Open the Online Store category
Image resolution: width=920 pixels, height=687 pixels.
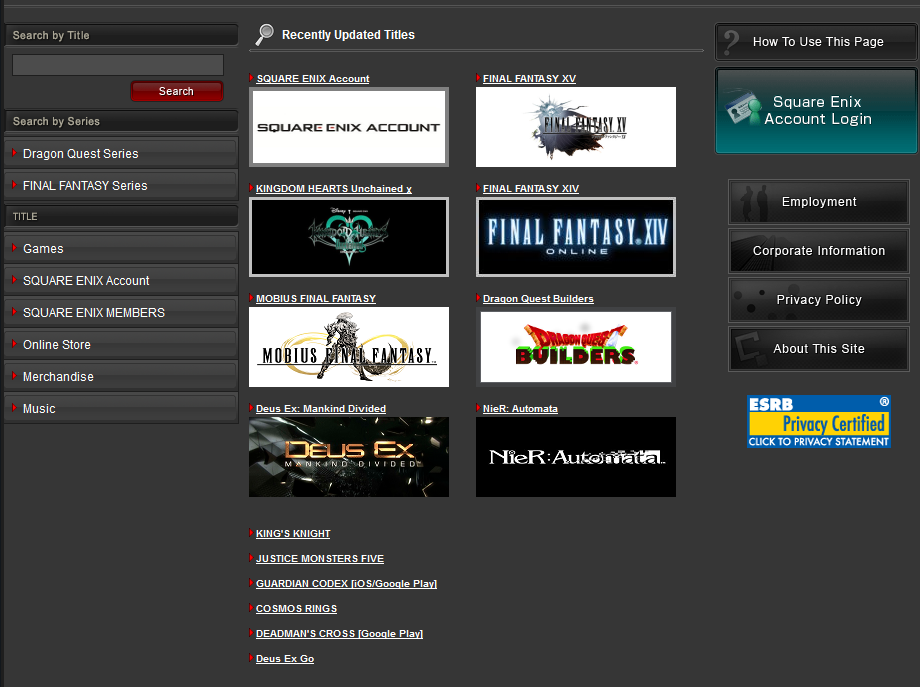[x=121, y=345]
